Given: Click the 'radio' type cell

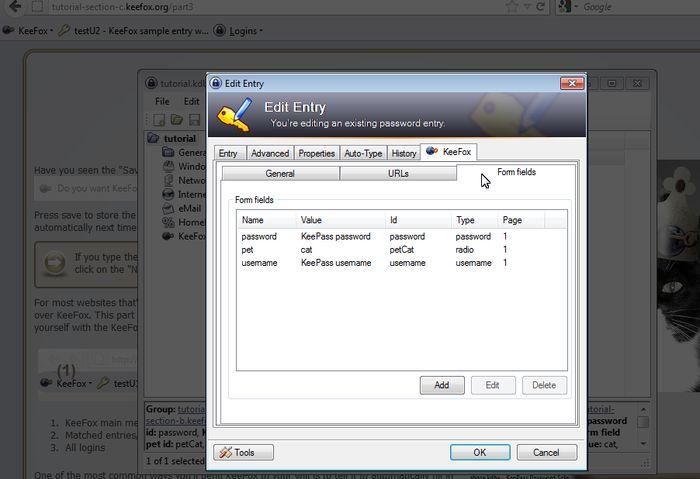Looking at the screenshot, I should [x=464, y=250].
